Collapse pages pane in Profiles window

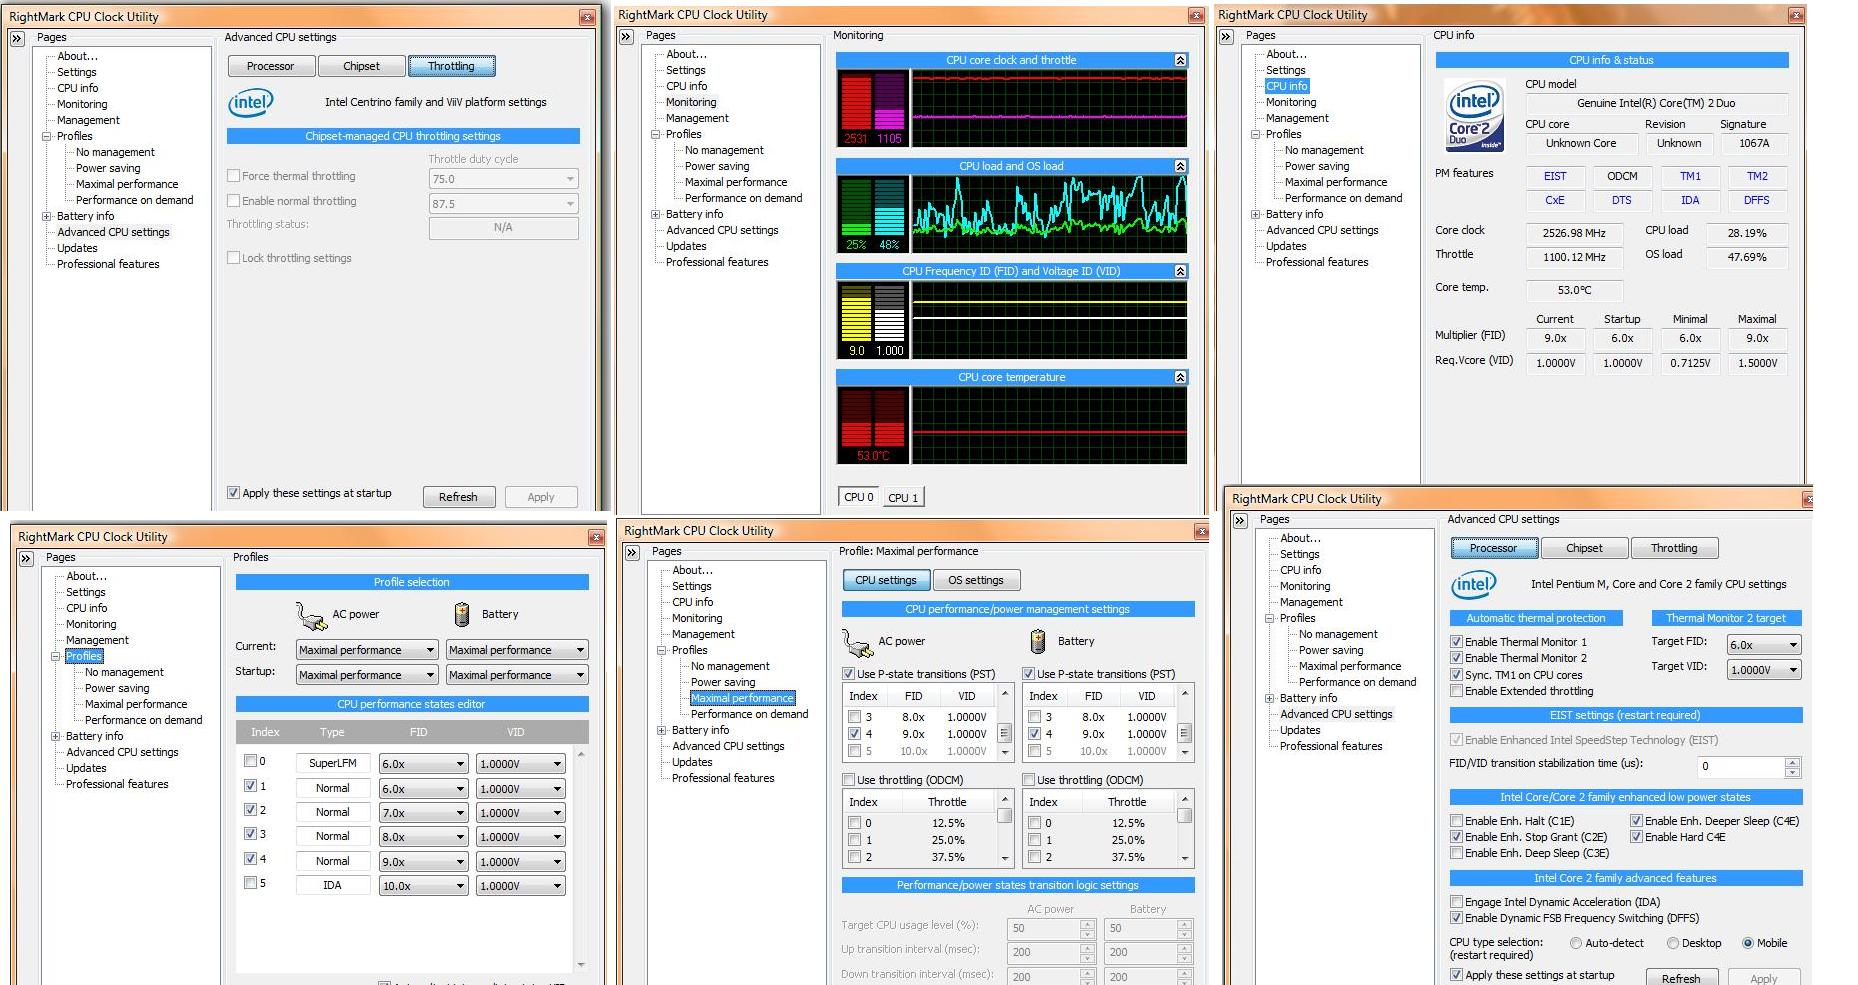point(26,558)
